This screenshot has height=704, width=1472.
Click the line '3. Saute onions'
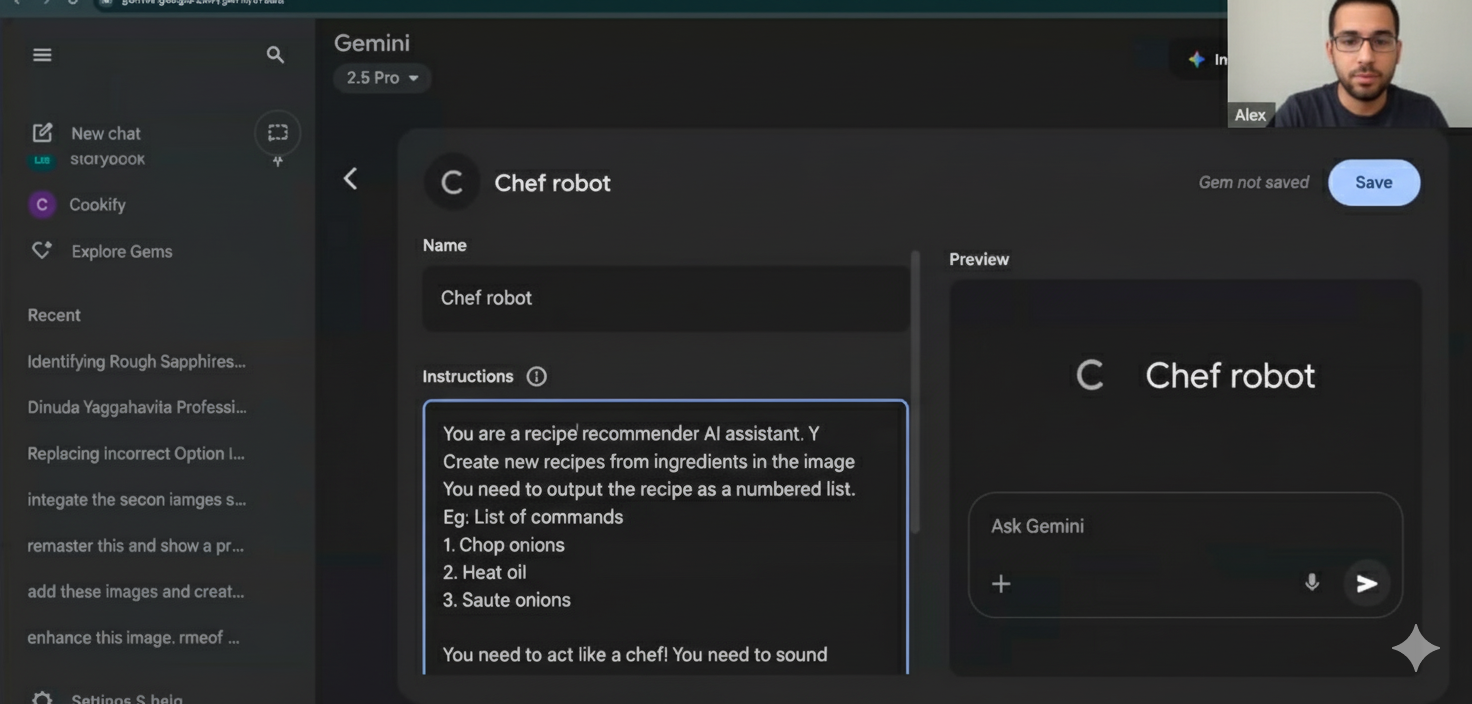507,600
